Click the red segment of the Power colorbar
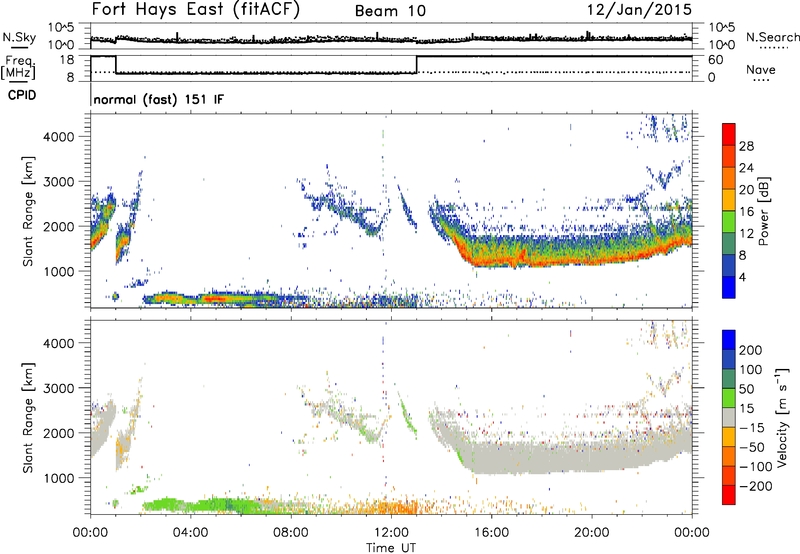The width and height of the screenshot is (800, 554). [x=729, y=135]
